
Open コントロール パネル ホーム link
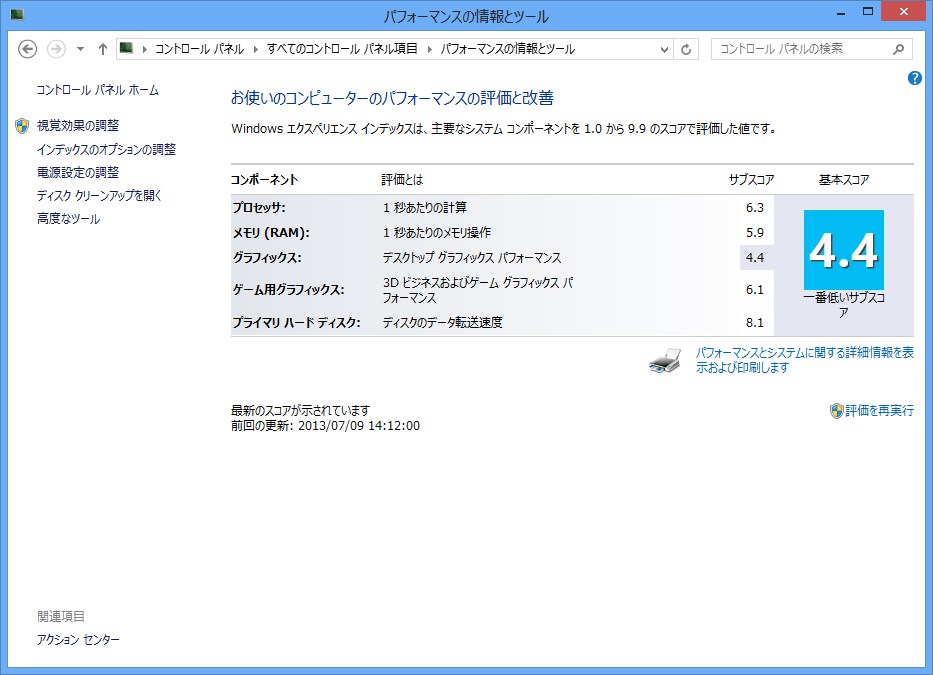pyautogui.click(x=98, y=90)
